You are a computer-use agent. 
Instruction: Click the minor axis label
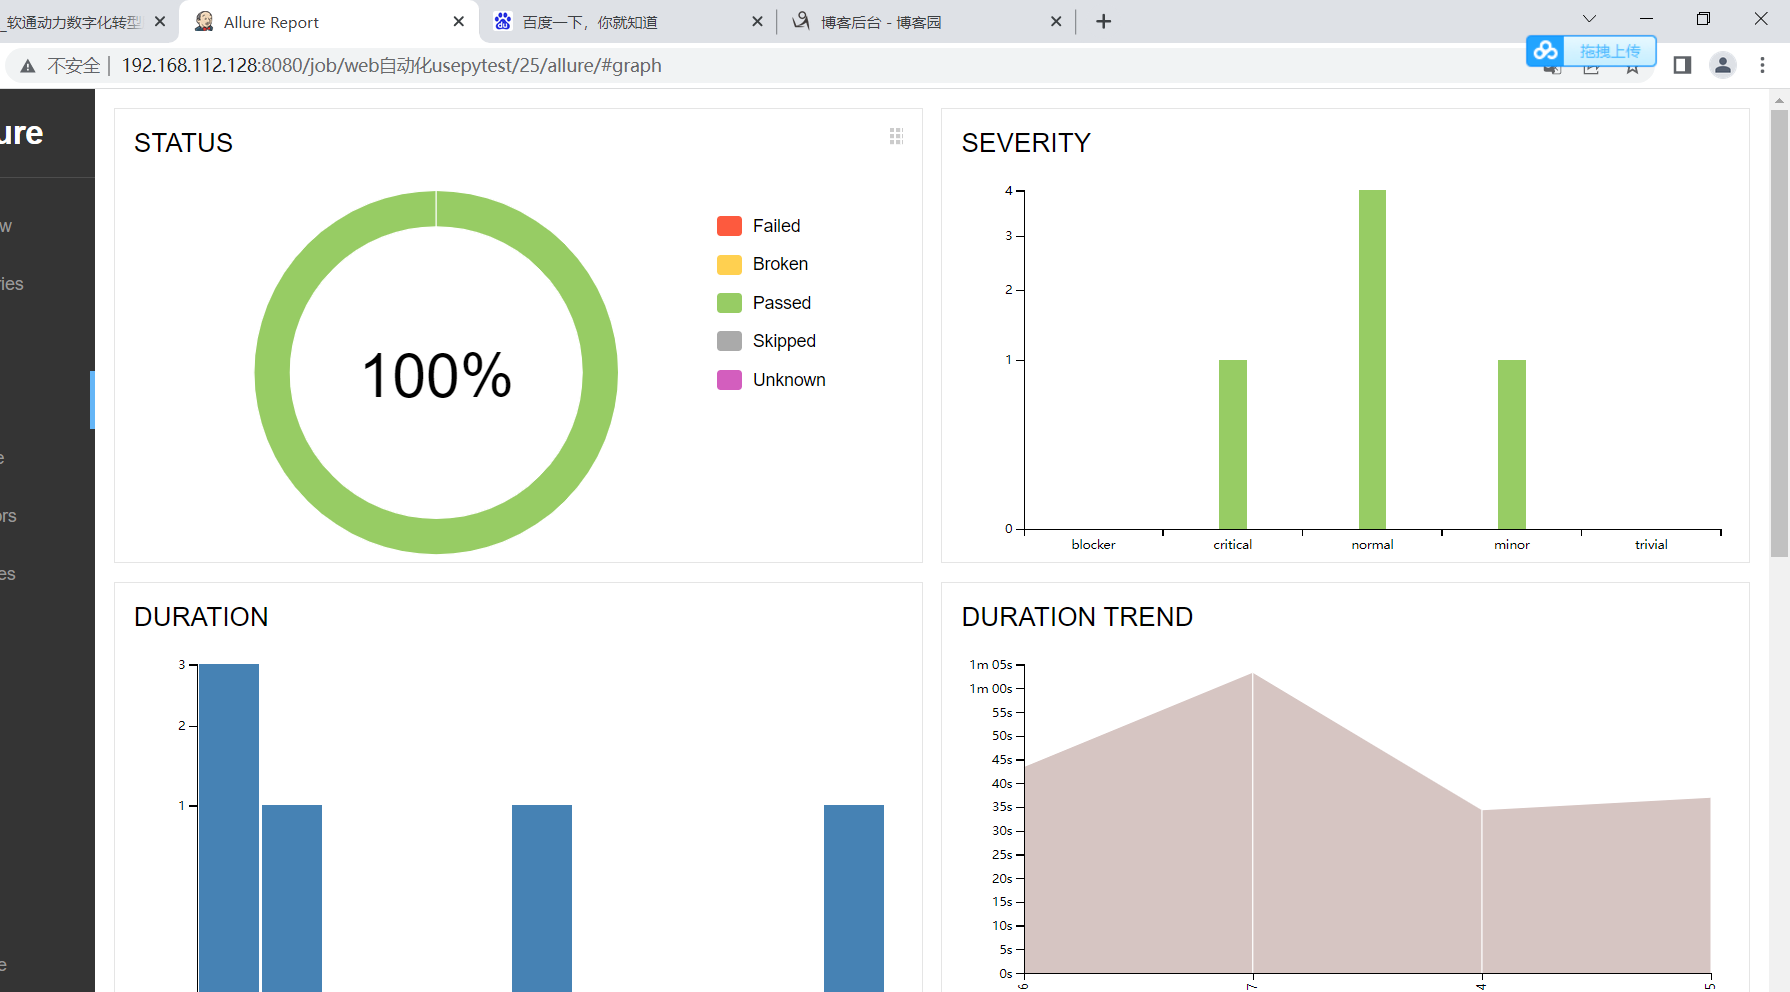[x=1512, y=545]
